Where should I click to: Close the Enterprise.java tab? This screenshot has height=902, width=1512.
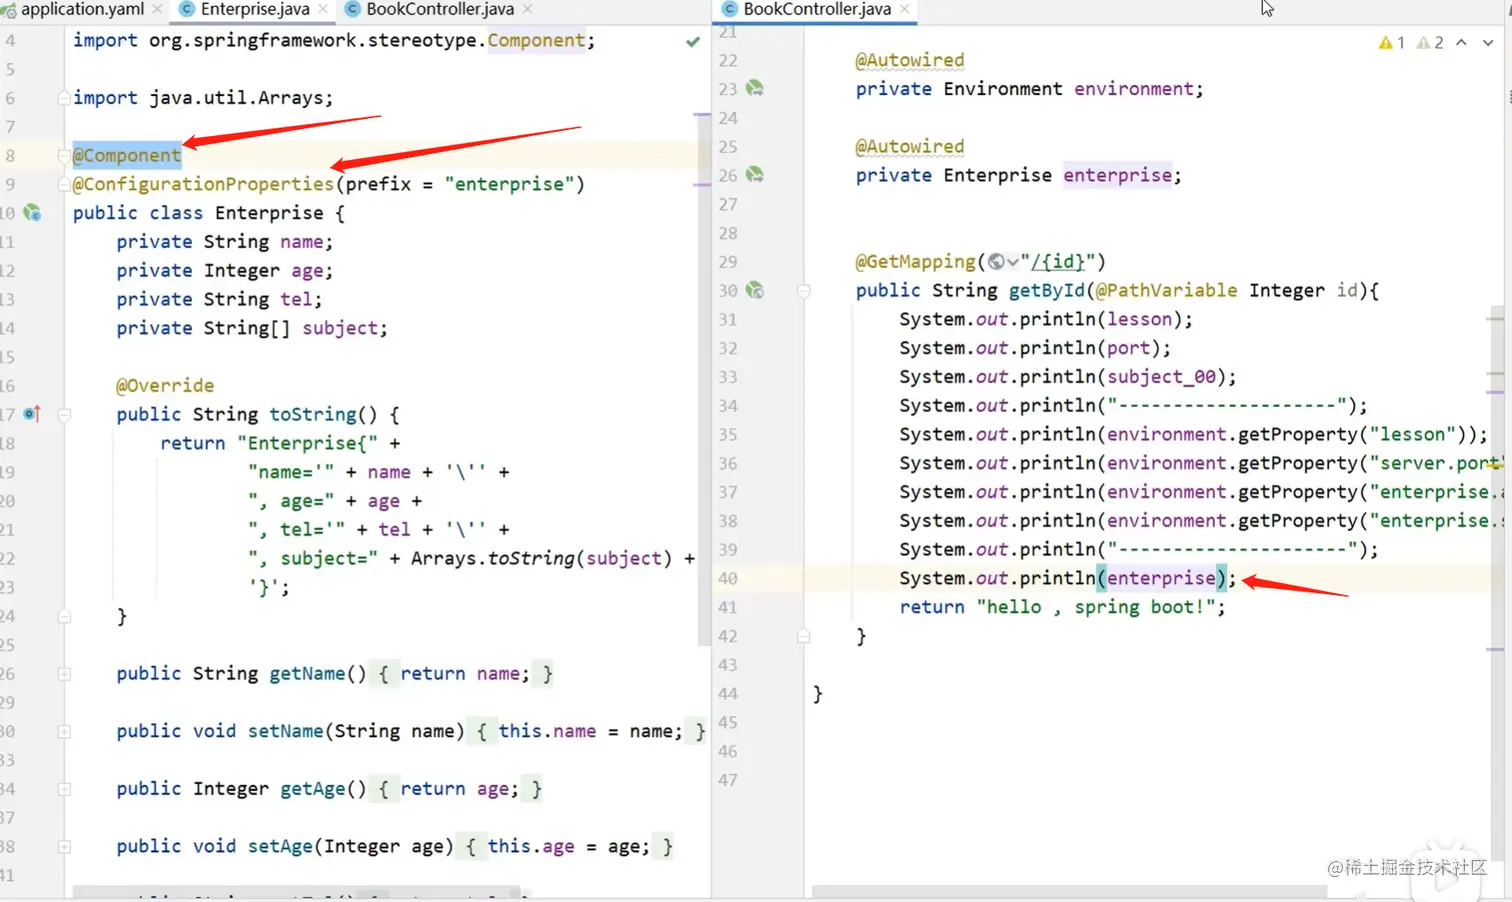point(323,9)
